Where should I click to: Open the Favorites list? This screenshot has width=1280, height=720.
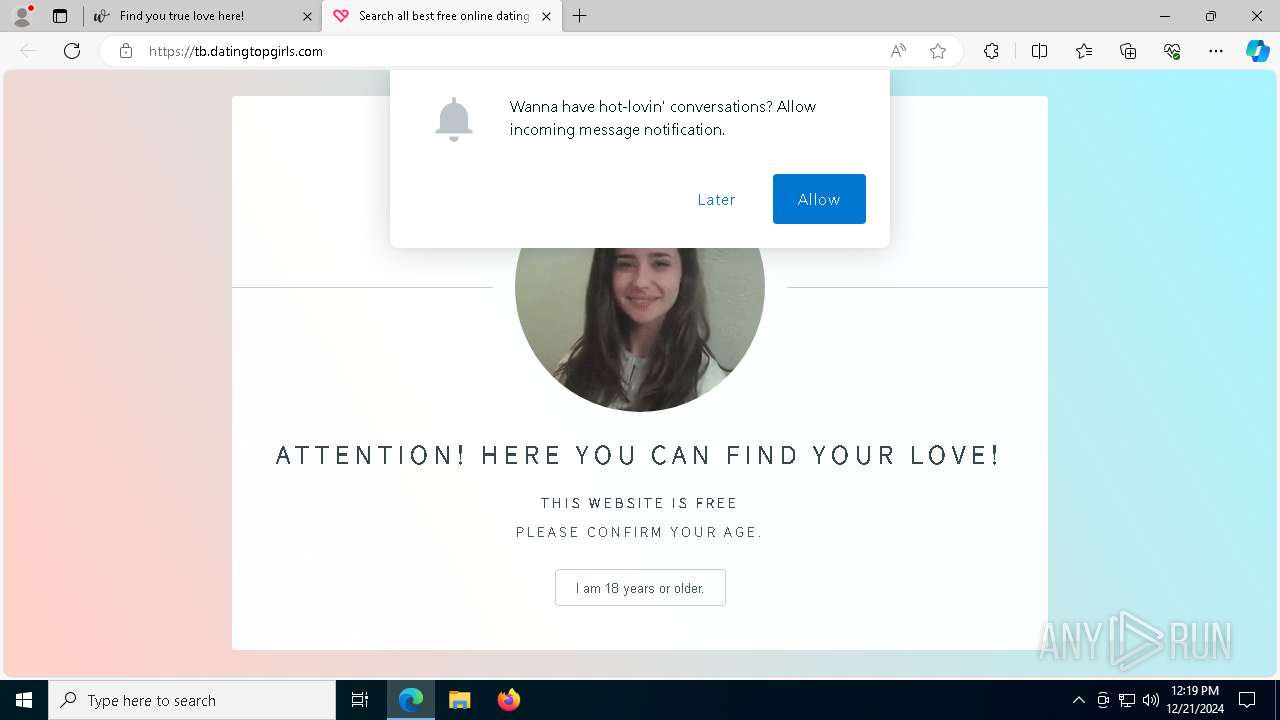pos(1084,51)
